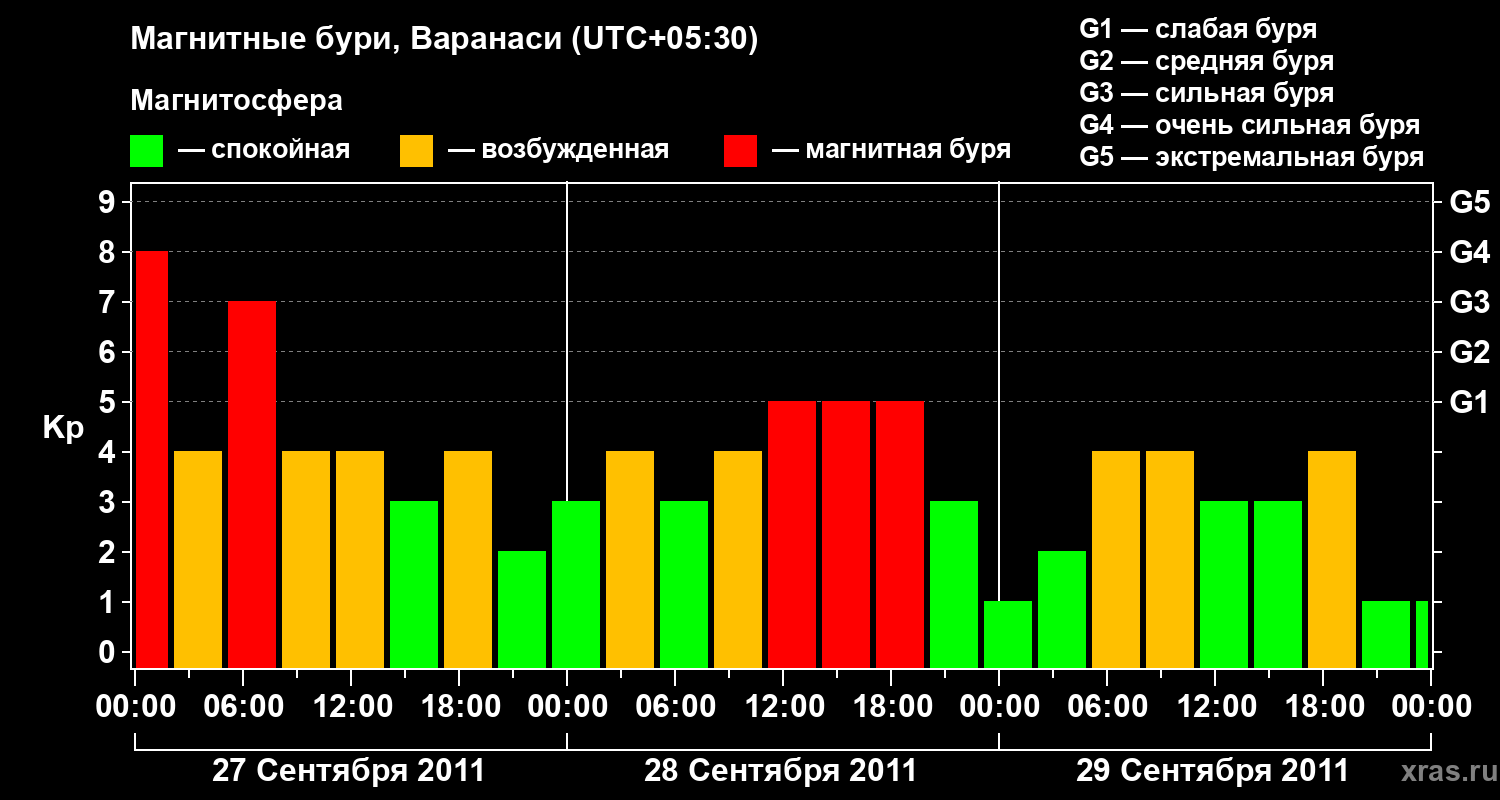The image size is (1500, 800).
Task: Click the green Kp 2 bar on 29 September
Action: [1062, 609]
